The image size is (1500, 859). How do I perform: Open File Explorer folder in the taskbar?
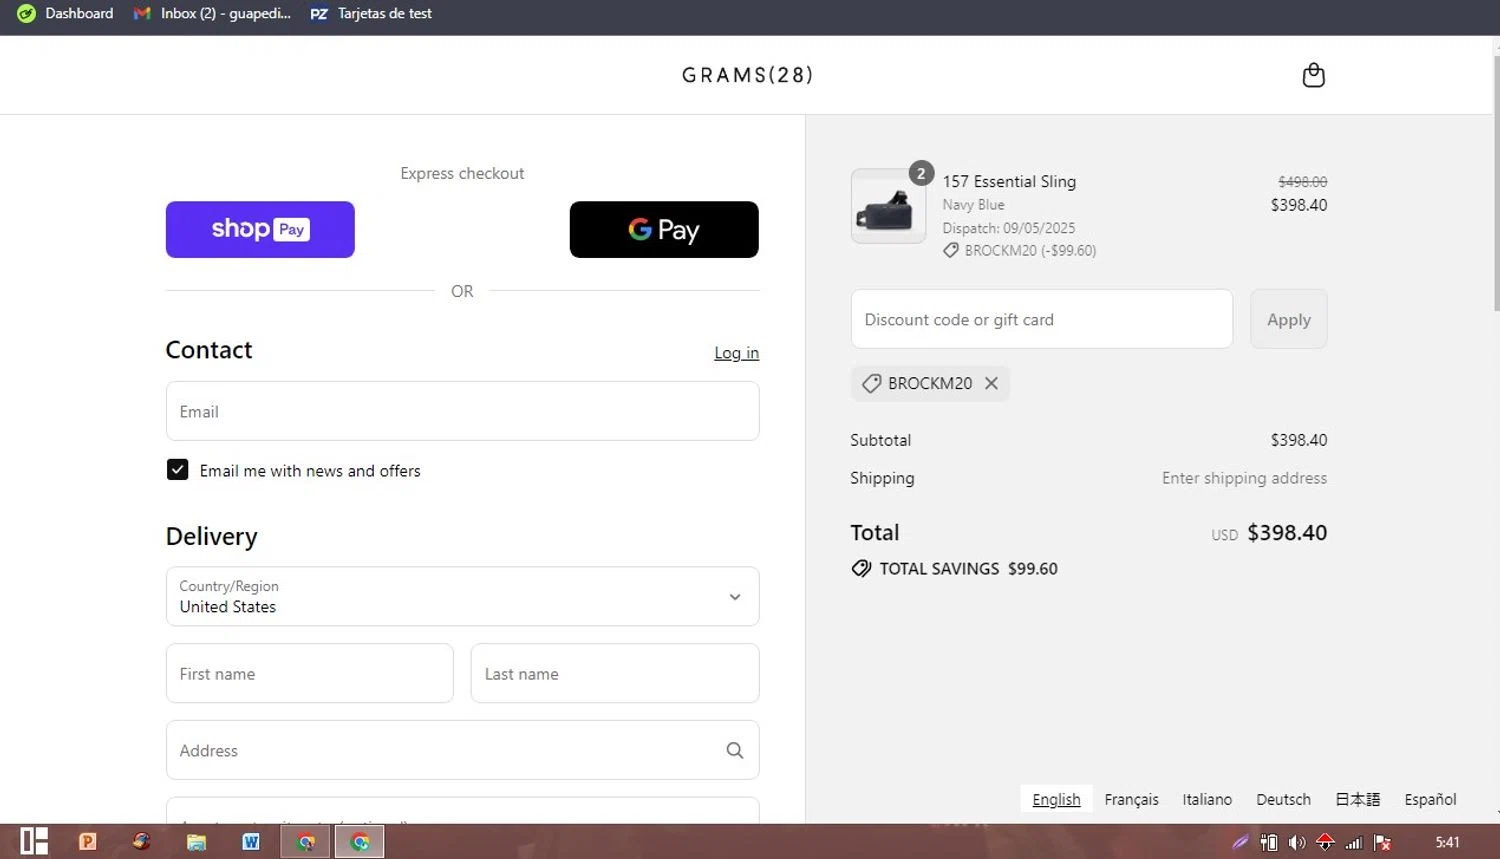tap(196, 842)
